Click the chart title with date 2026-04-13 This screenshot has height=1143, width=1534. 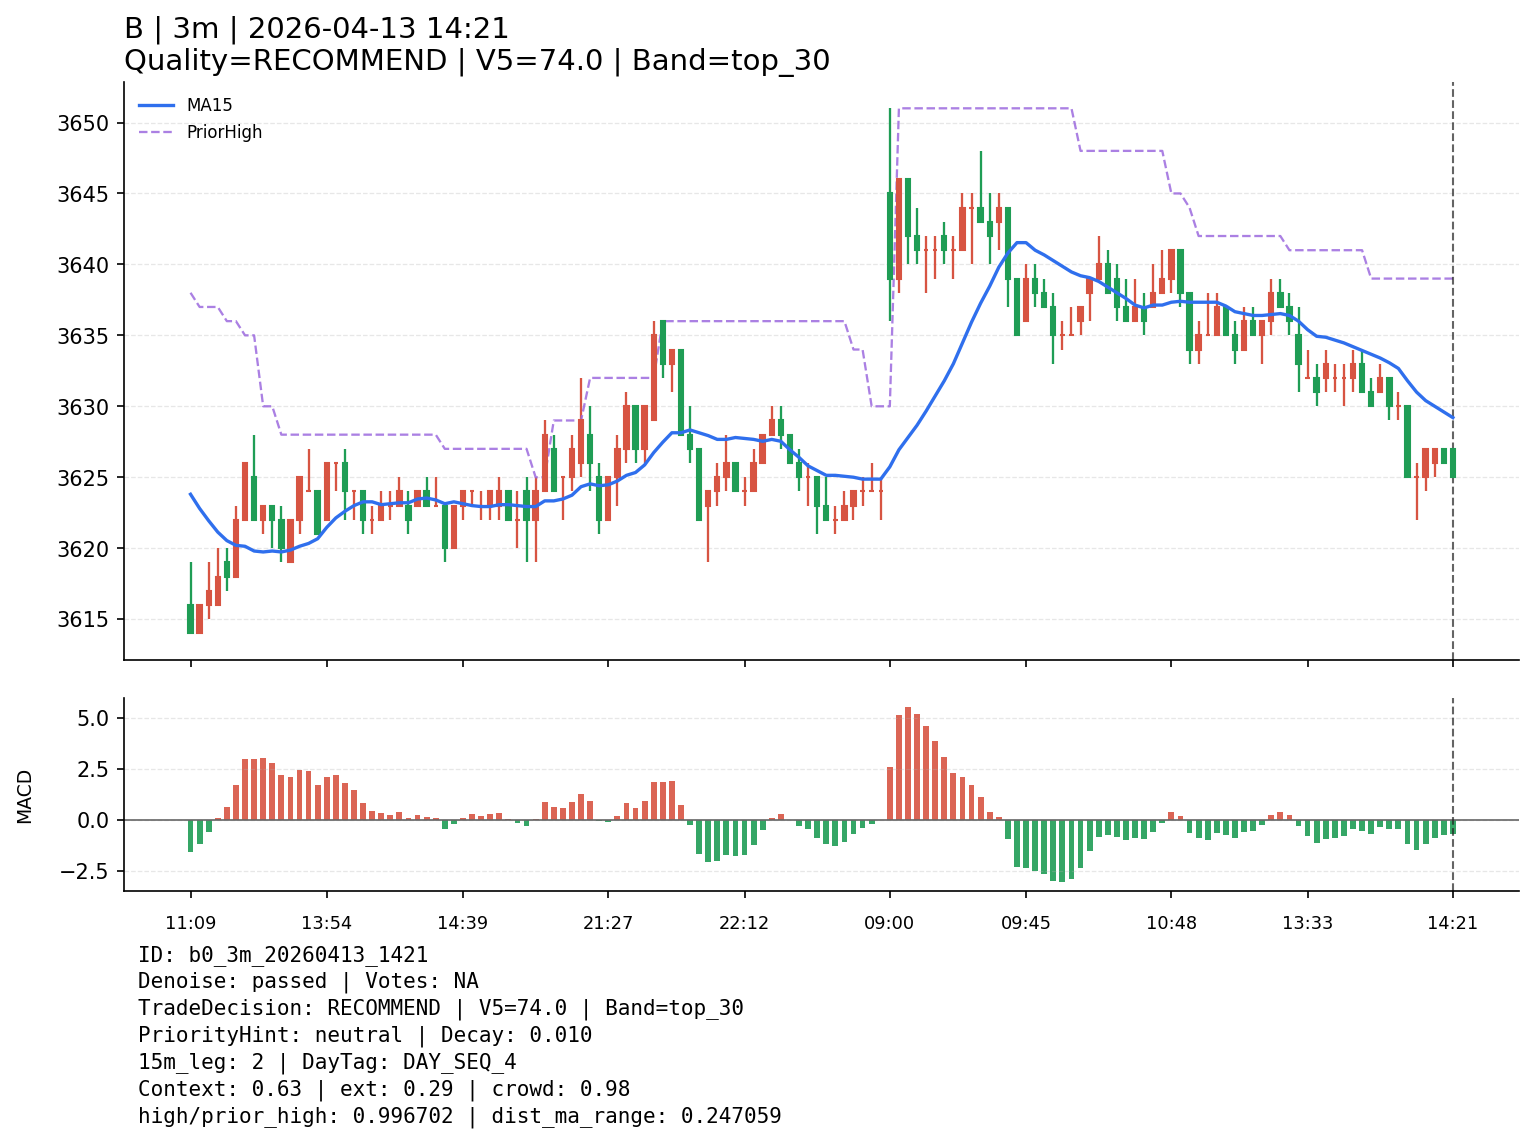(316, 29)
